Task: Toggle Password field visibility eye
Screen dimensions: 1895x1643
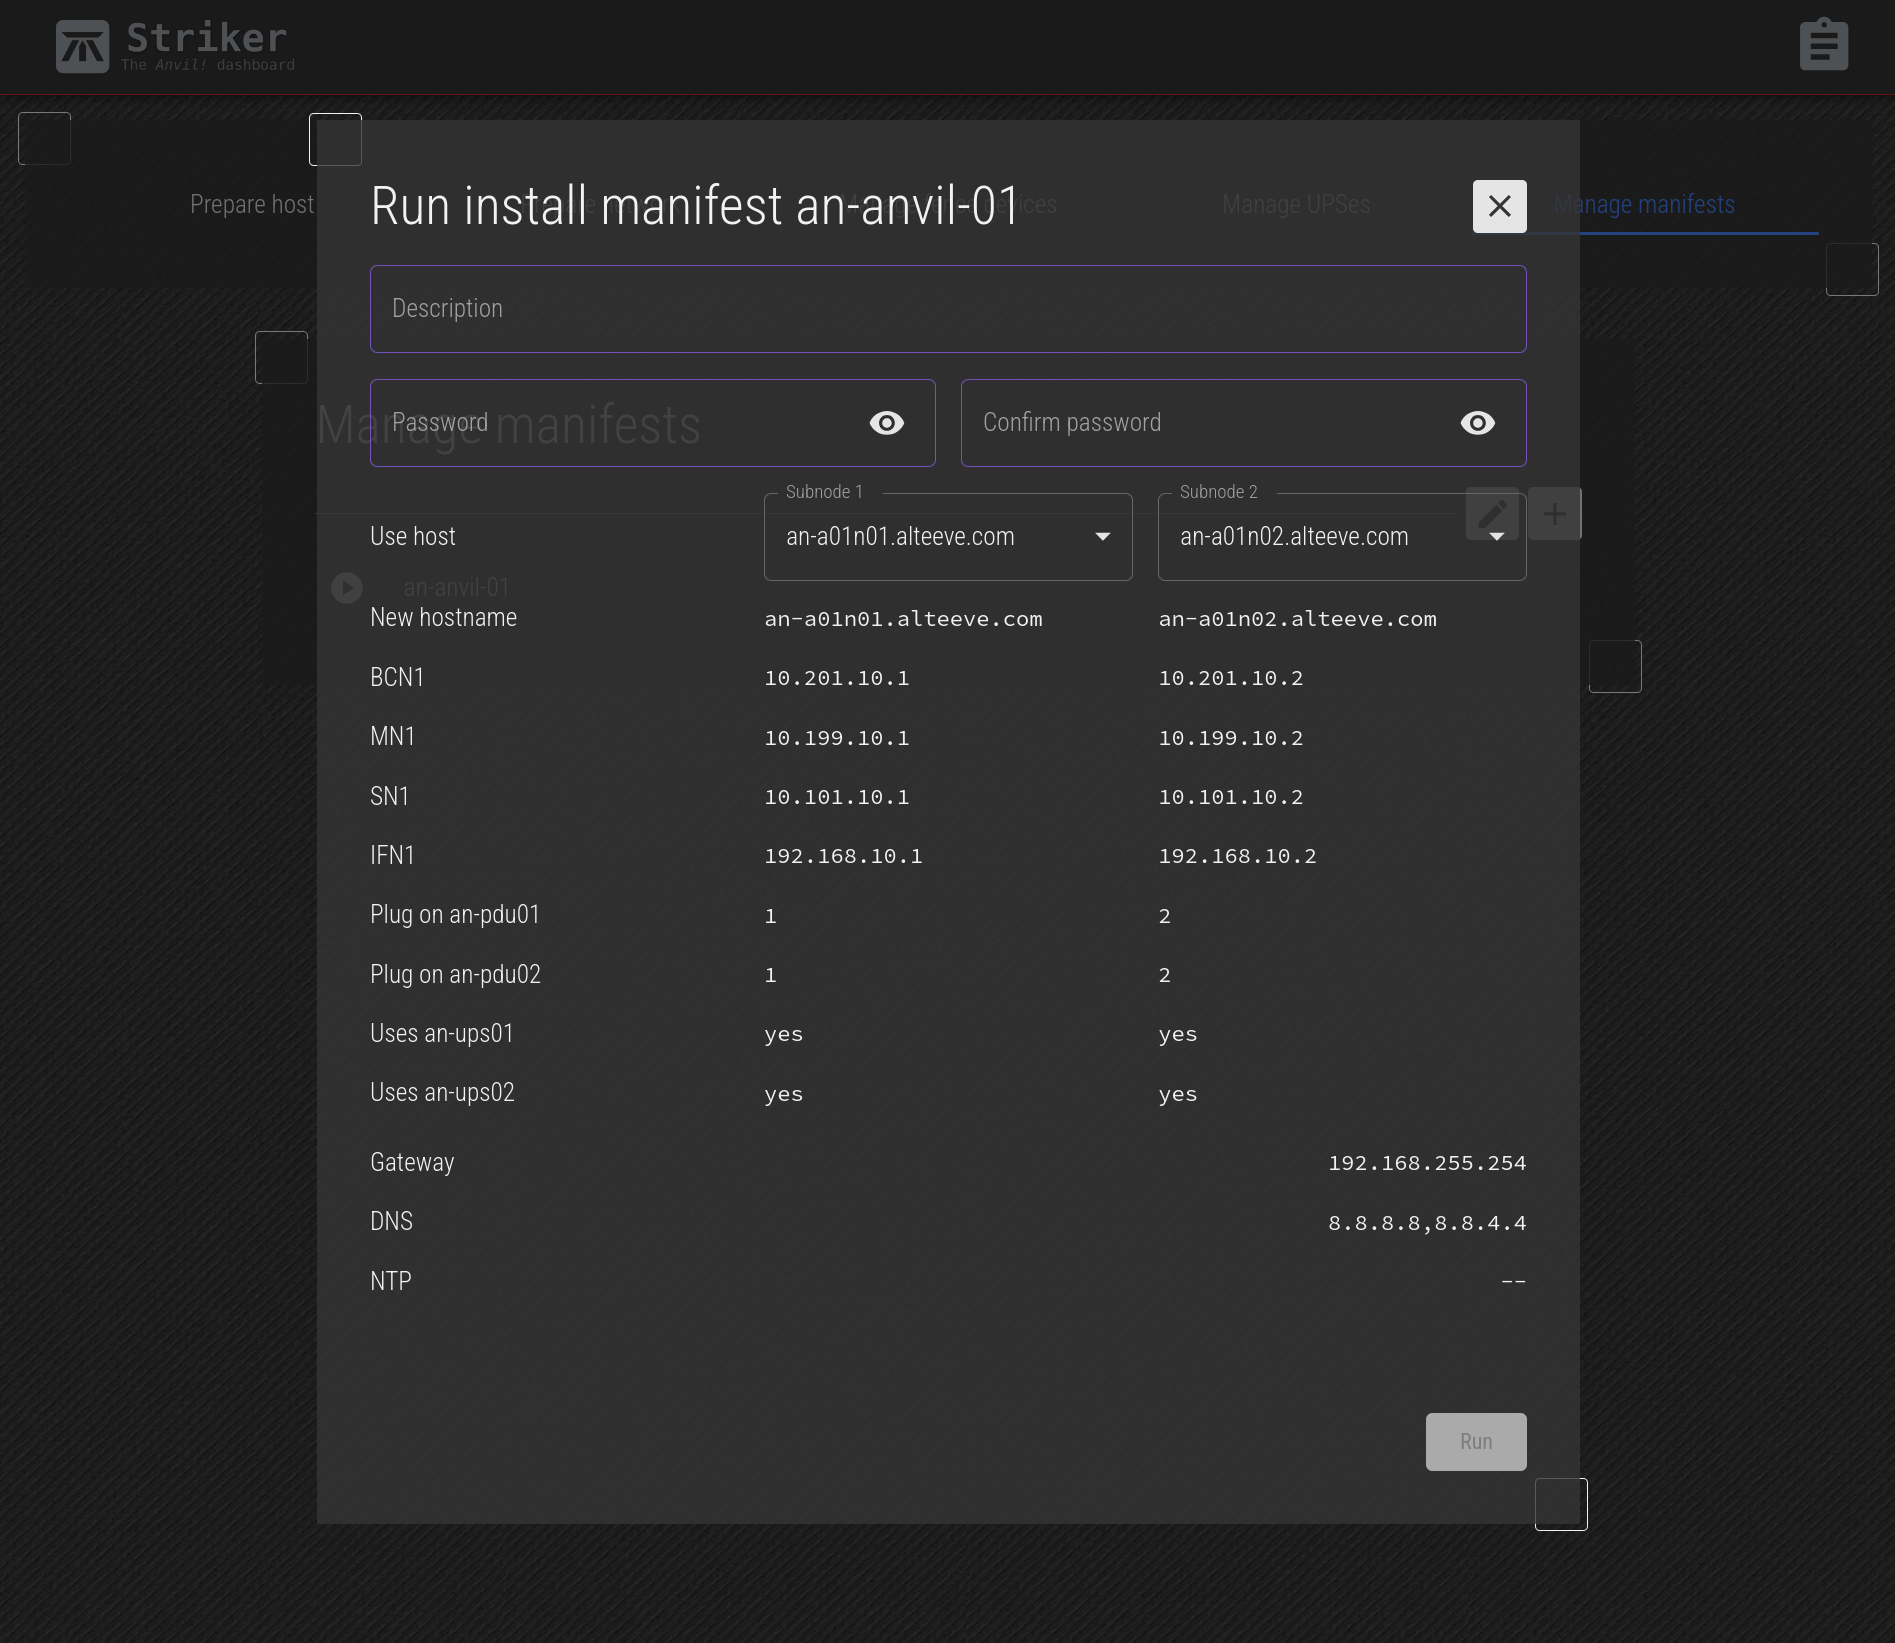Action: 887,423
